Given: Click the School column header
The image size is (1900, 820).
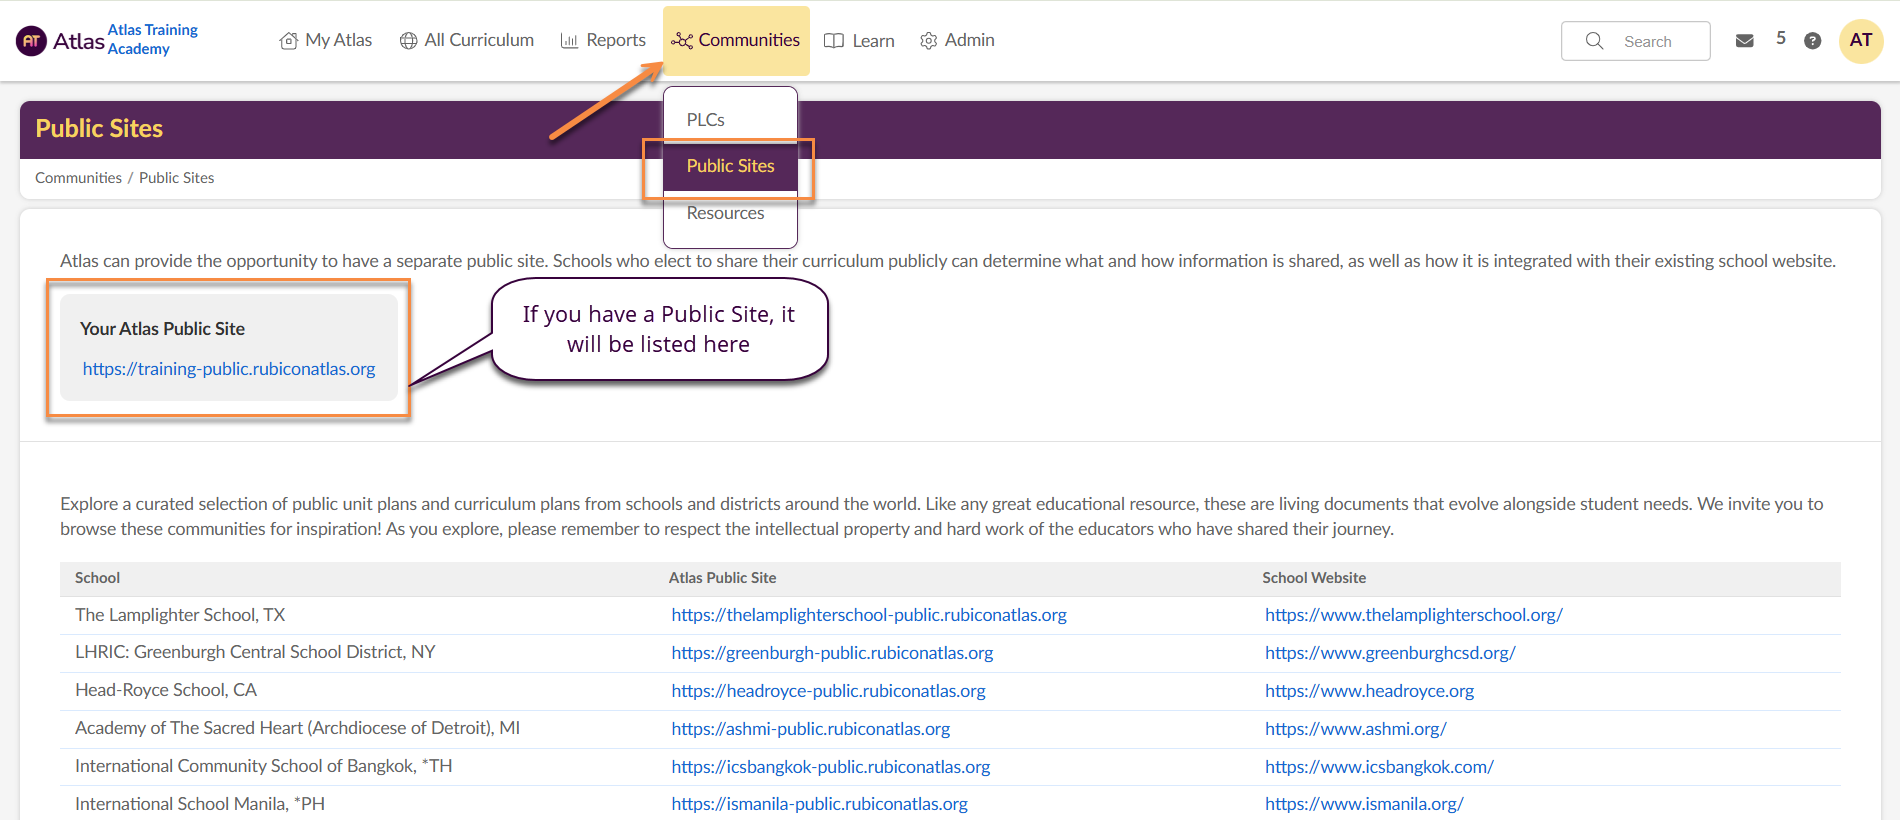Looking at the screenshot, I should (x=97, y=578).
